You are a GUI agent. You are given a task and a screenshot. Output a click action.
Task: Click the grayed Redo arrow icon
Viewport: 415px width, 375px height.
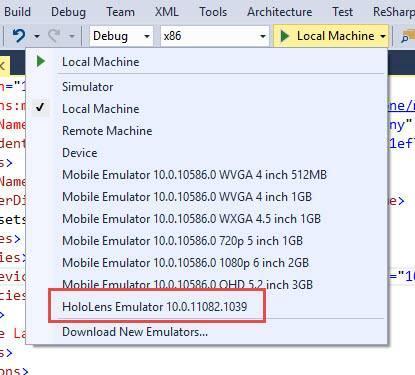54,36
